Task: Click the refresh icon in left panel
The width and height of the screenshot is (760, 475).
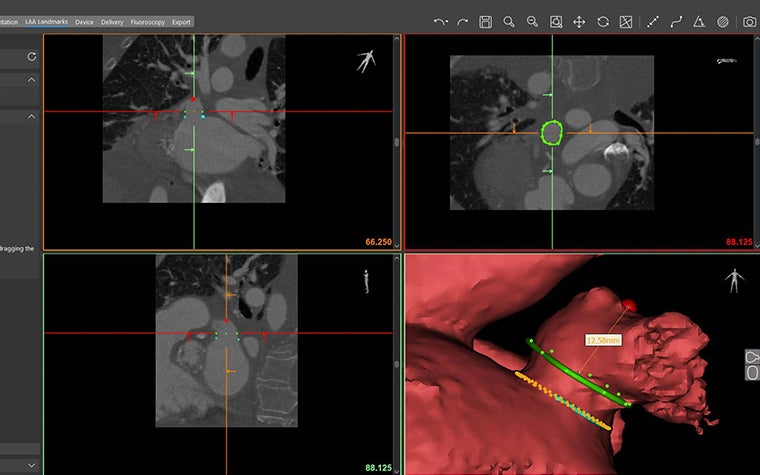Action: [32, 57]
